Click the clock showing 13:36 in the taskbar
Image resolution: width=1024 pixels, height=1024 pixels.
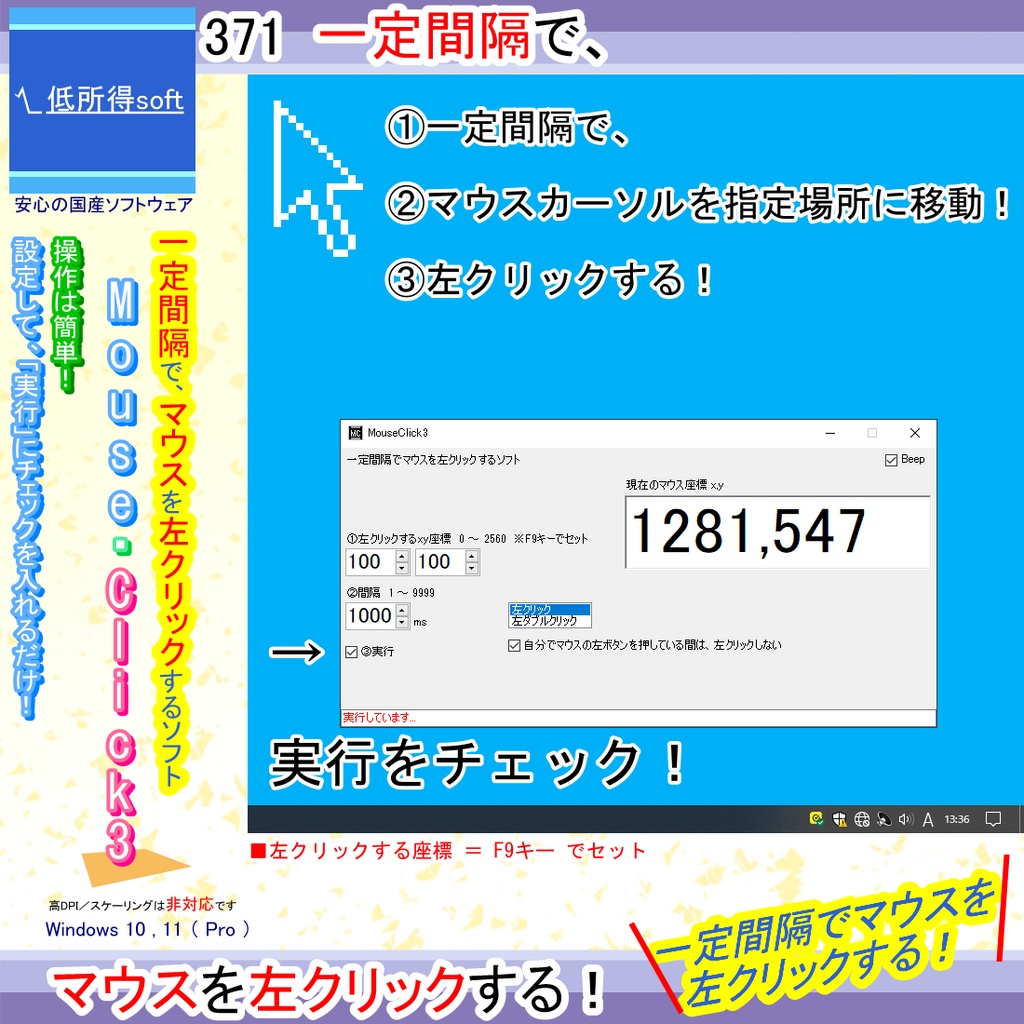click(x=958, y=819)
